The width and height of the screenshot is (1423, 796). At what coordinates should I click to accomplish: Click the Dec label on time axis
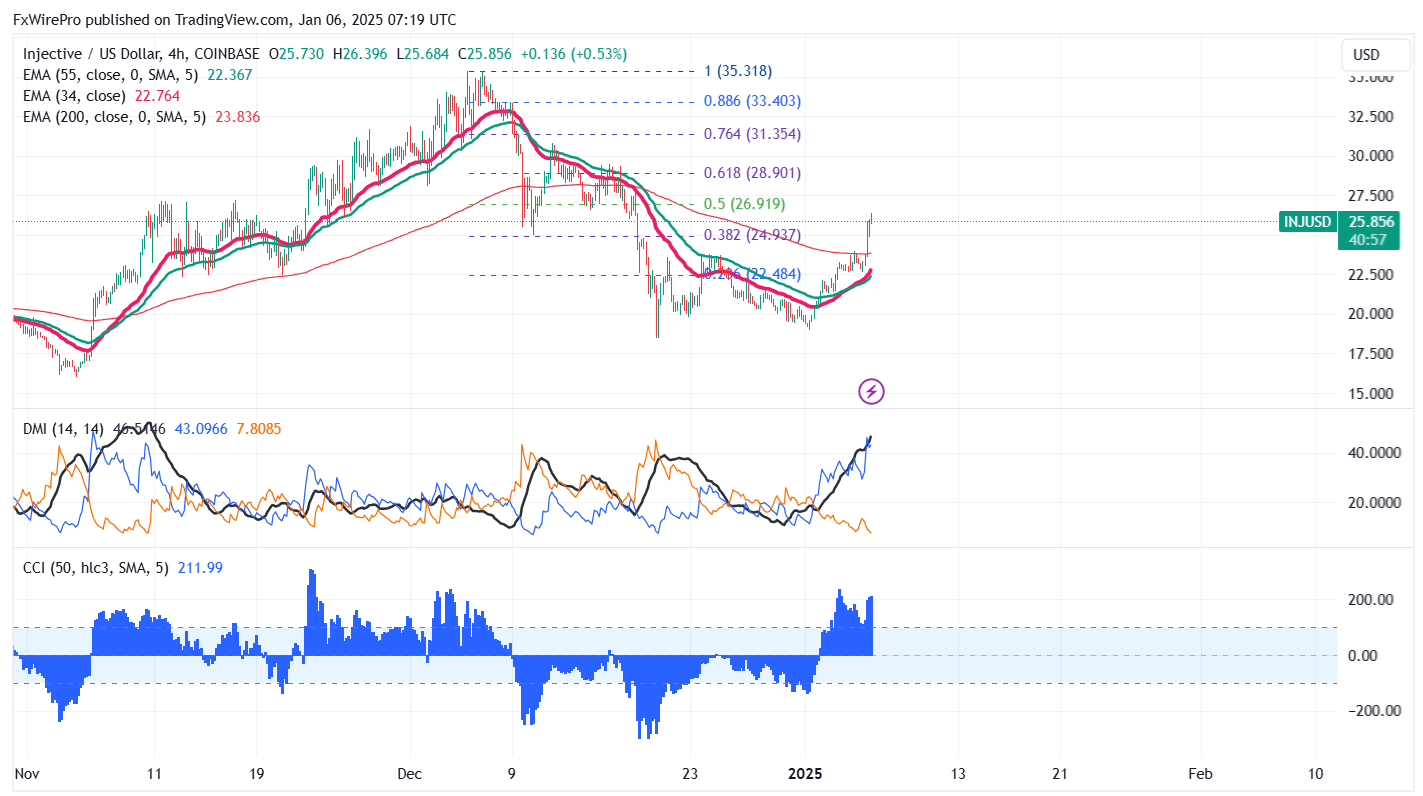pos(409,774)
